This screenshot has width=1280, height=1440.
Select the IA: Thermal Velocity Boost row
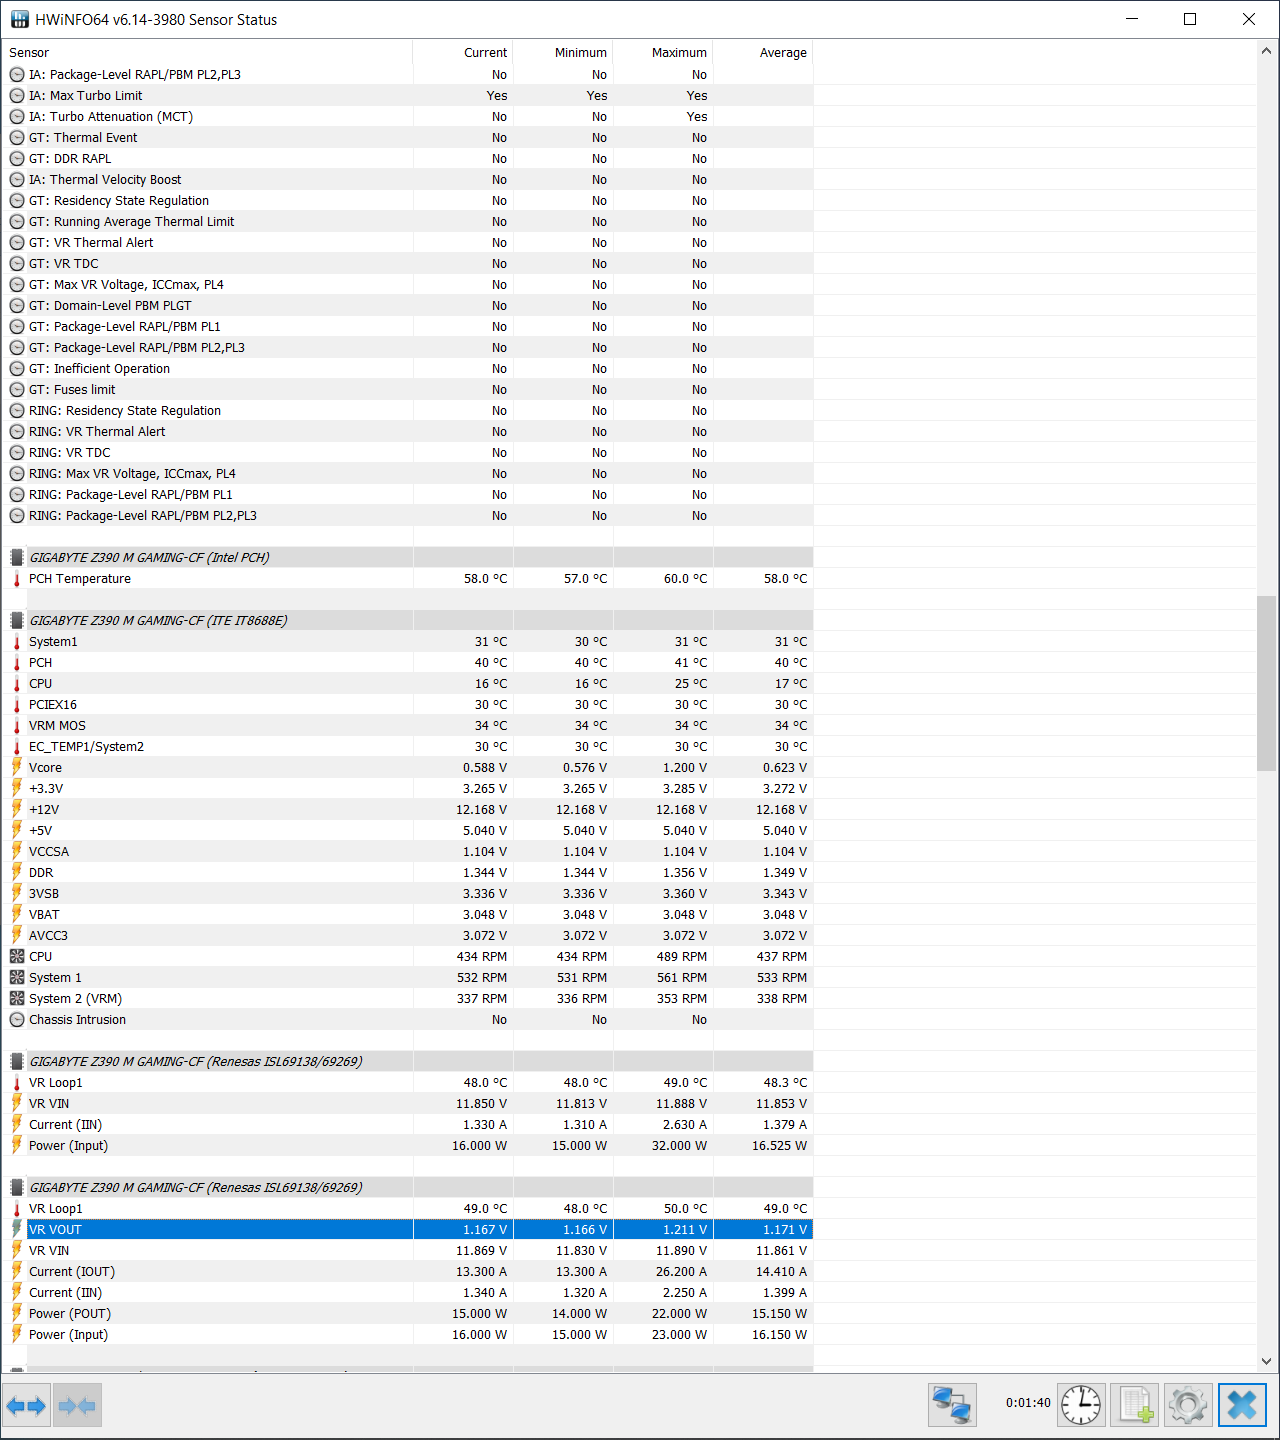407,180
